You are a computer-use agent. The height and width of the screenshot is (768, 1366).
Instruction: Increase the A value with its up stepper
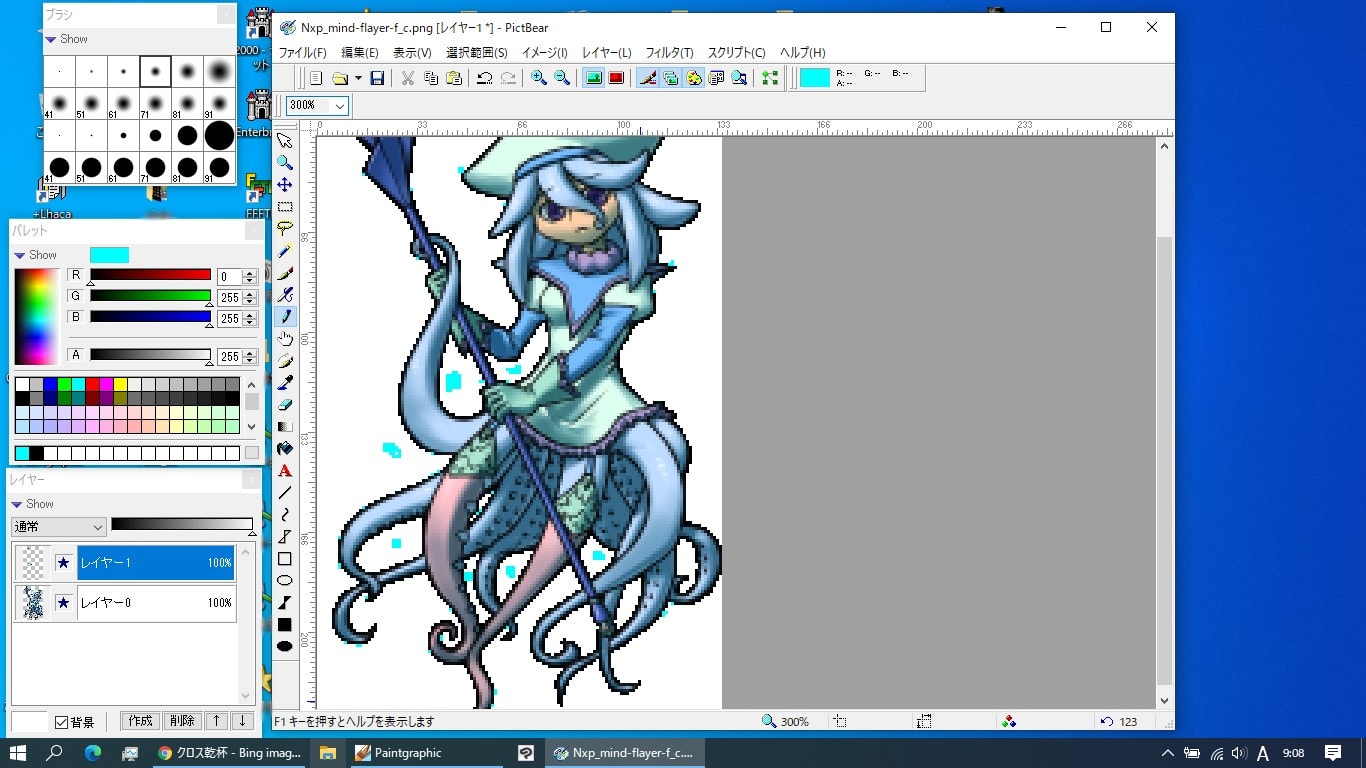click(250, 352)
